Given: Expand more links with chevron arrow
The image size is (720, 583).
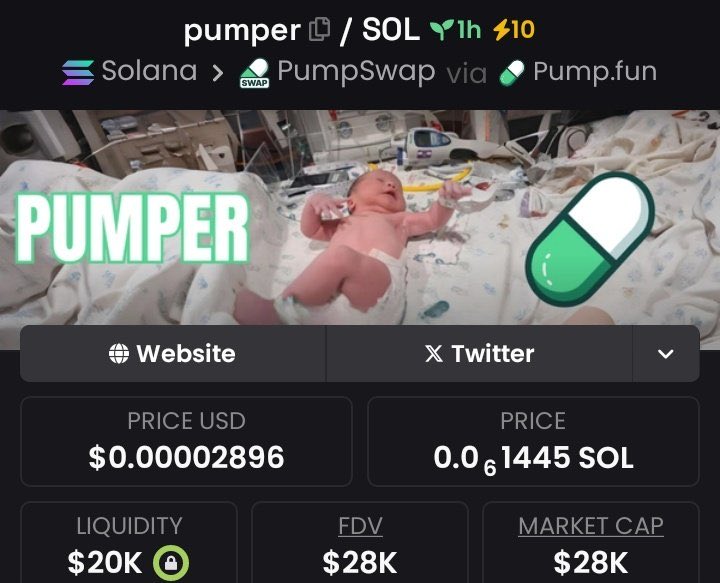Looking at the screenshot, I should tap(666, 353).
